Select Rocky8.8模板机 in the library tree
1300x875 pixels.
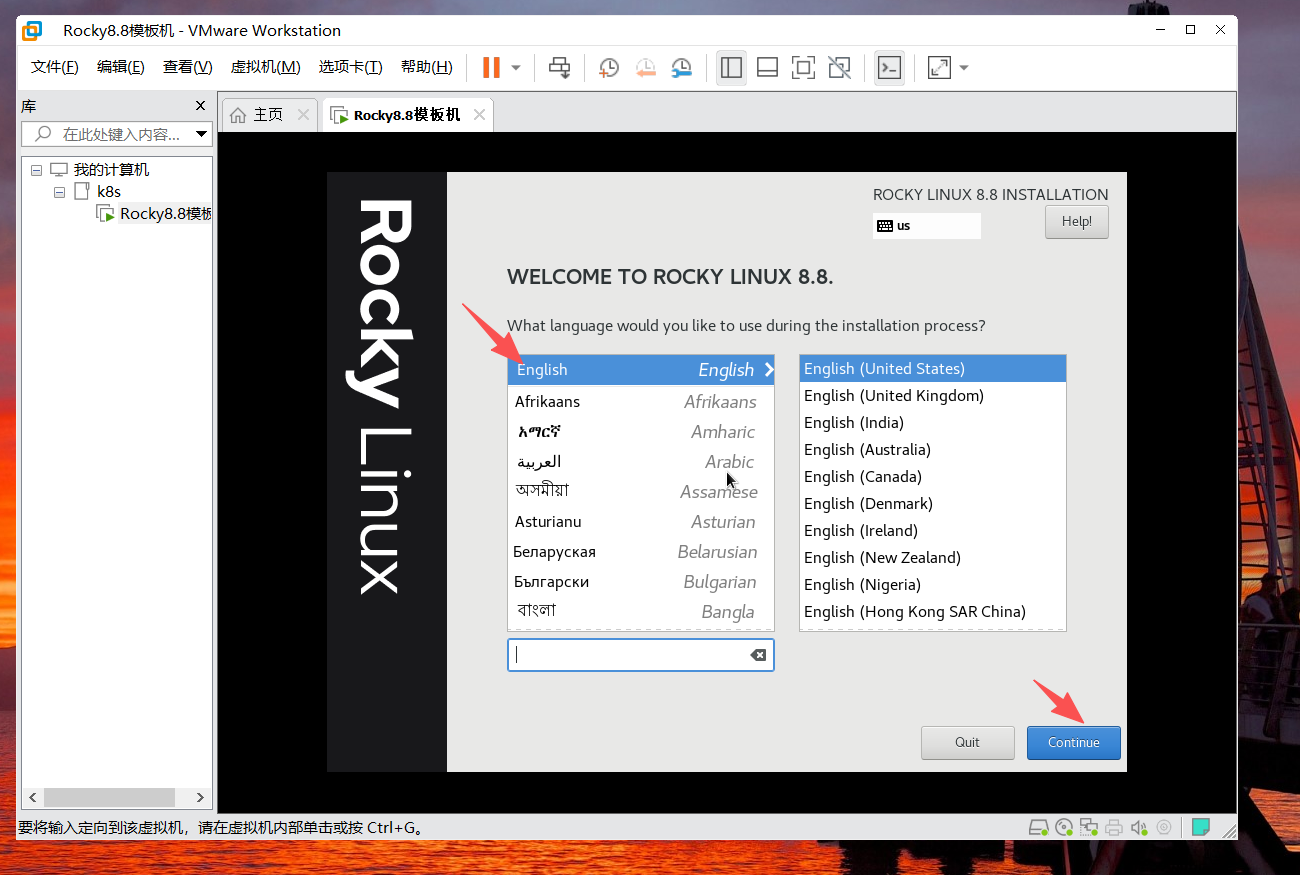pyautogui.click(x=165, y=214)
